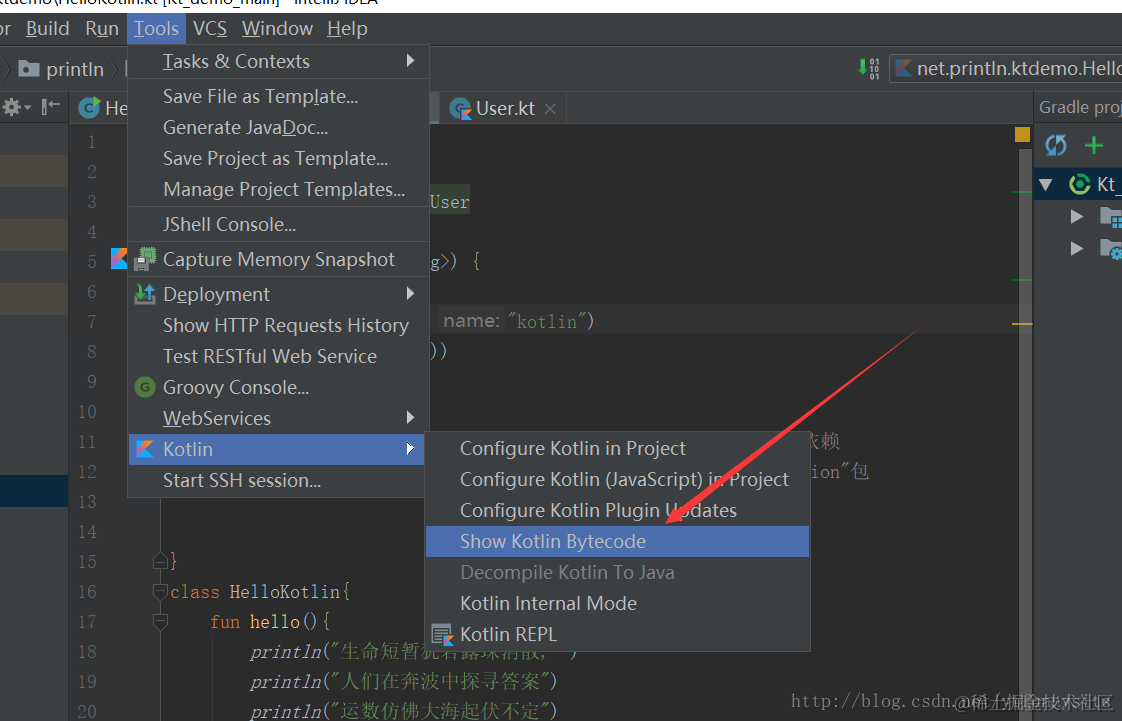Click the green Groovy icon

pyautogui.click(x=145, y=388)
